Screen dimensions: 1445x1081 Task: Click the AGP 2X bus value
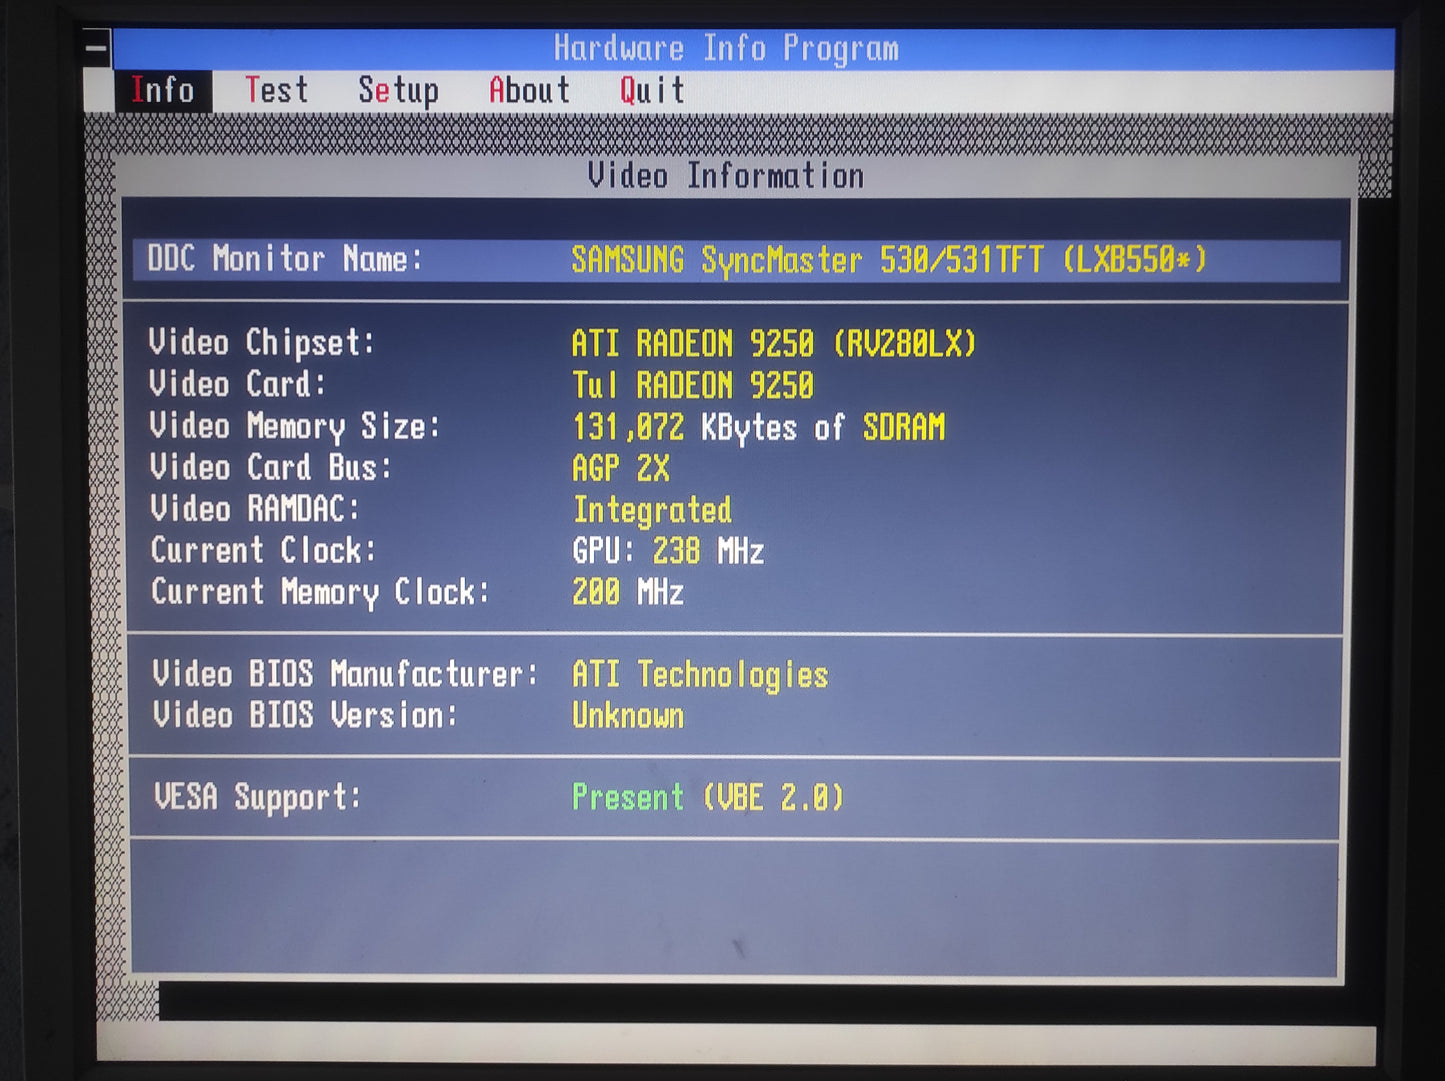(621, 468)
